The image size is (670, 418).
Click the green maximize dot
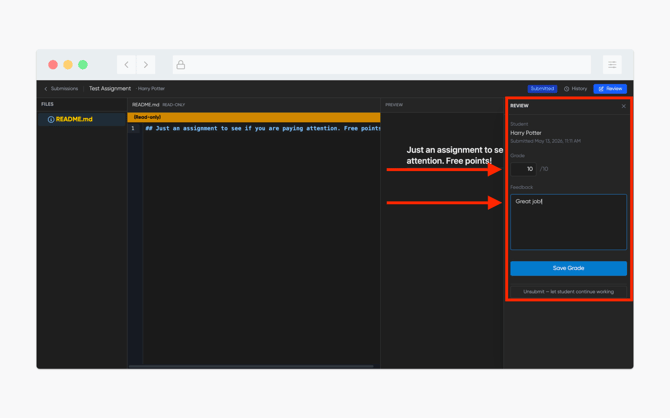tap(83, 65)
